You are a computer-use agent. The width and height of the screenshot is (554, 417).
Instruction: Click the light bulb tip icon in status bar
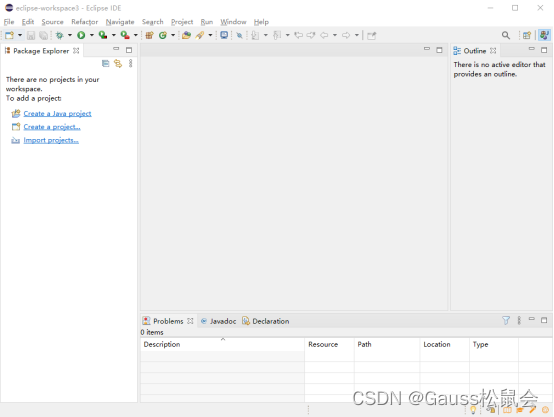pos(473,410)
